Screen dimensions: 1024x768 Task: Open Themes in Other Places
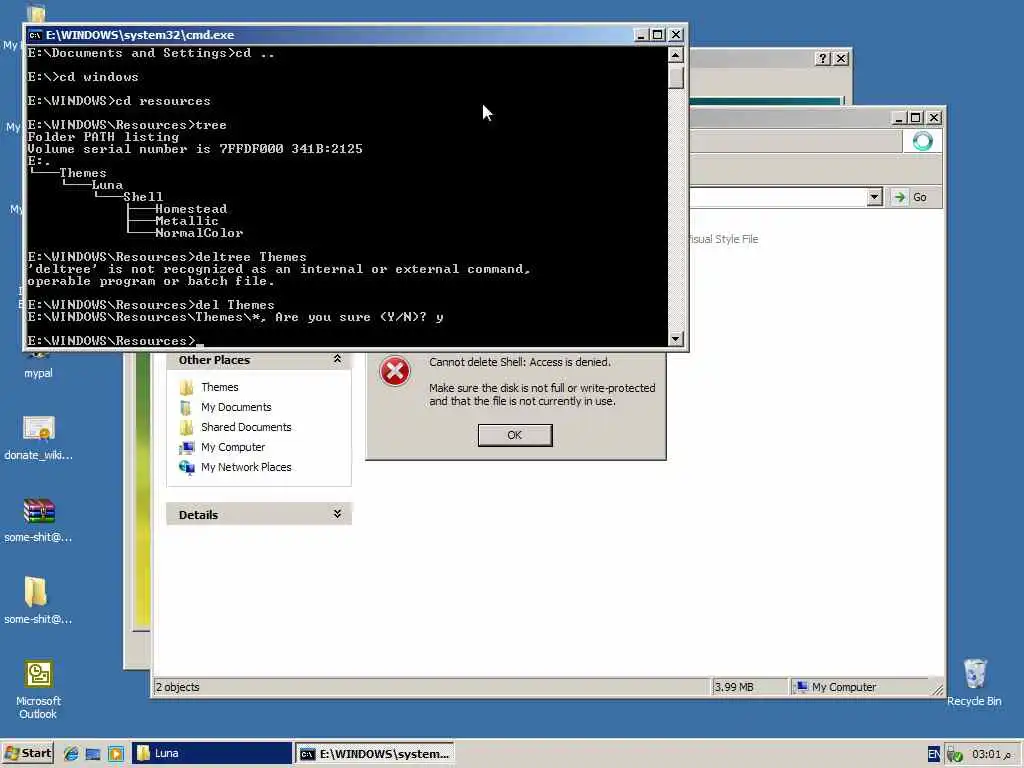[219, 387]
